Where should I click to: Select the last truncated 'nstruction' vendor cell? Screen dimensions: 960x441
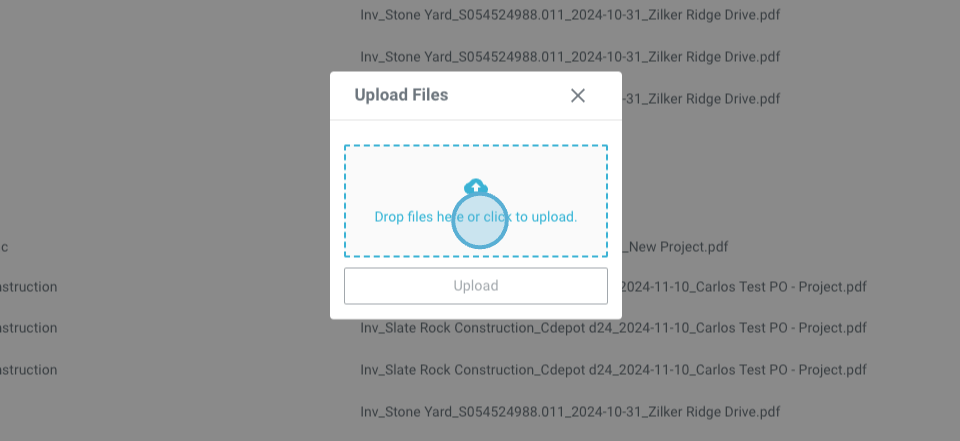point(29,370)
